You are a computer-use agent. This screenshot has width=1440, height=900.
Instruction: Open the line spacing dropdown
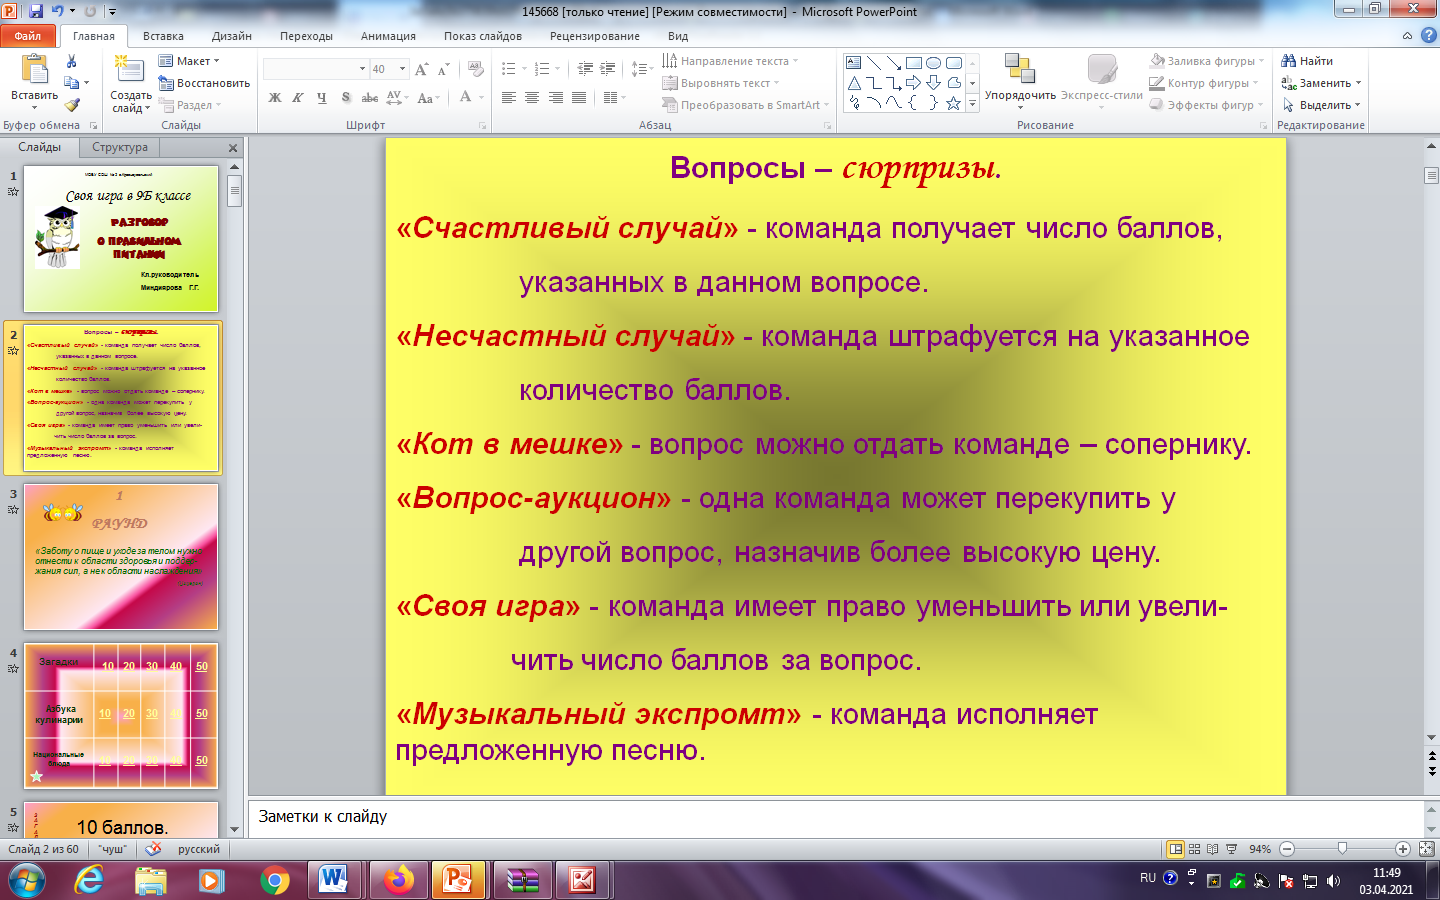click(x=642, y=69)
